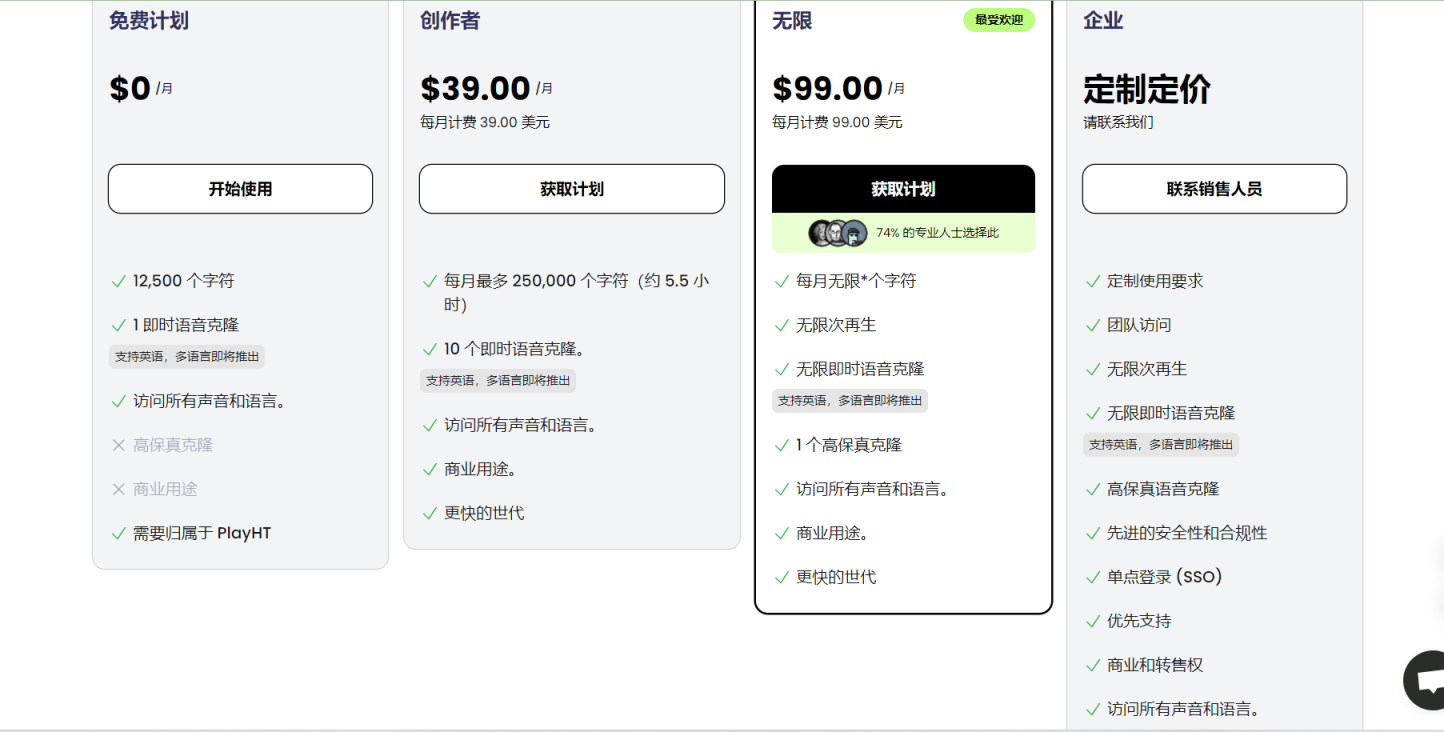
Task: Click the checkmark next to 优先支持
Action: tap(1093, 621)
